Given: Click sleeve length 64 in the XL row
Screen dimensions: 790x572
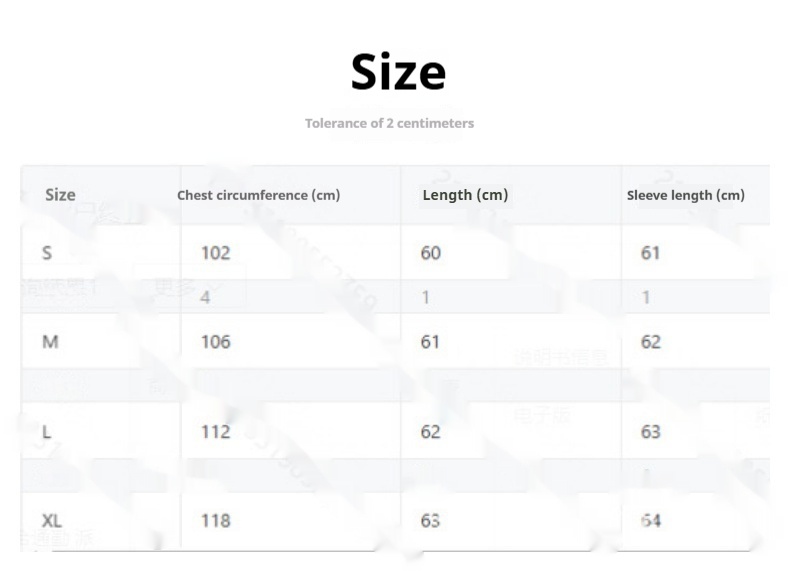Looking at the screenshot, I should point(650,520).
